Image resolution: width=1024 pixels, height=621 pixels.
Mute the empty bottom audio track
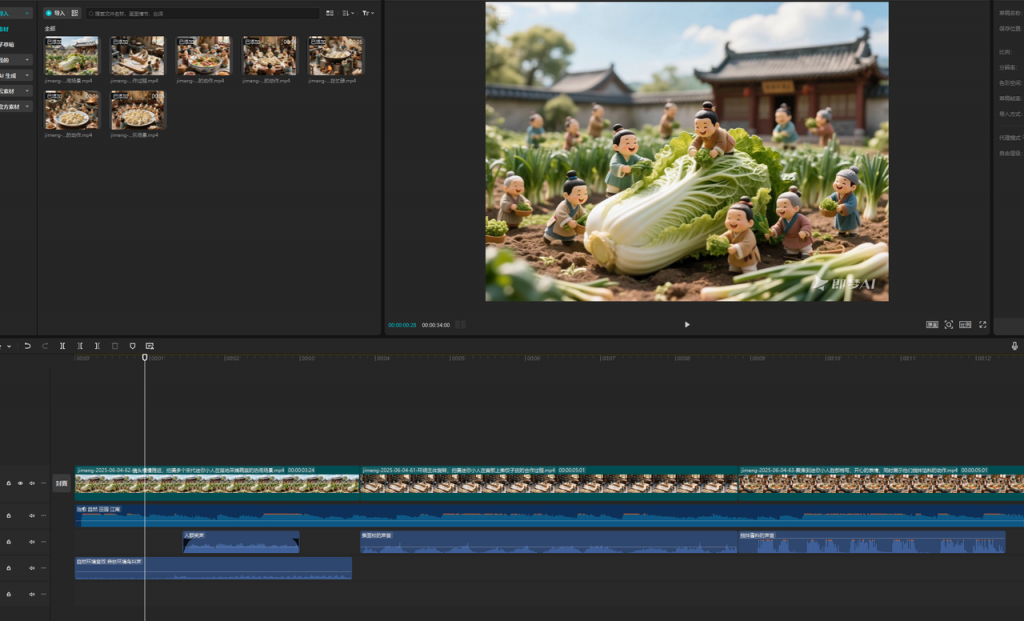point(32,594)
